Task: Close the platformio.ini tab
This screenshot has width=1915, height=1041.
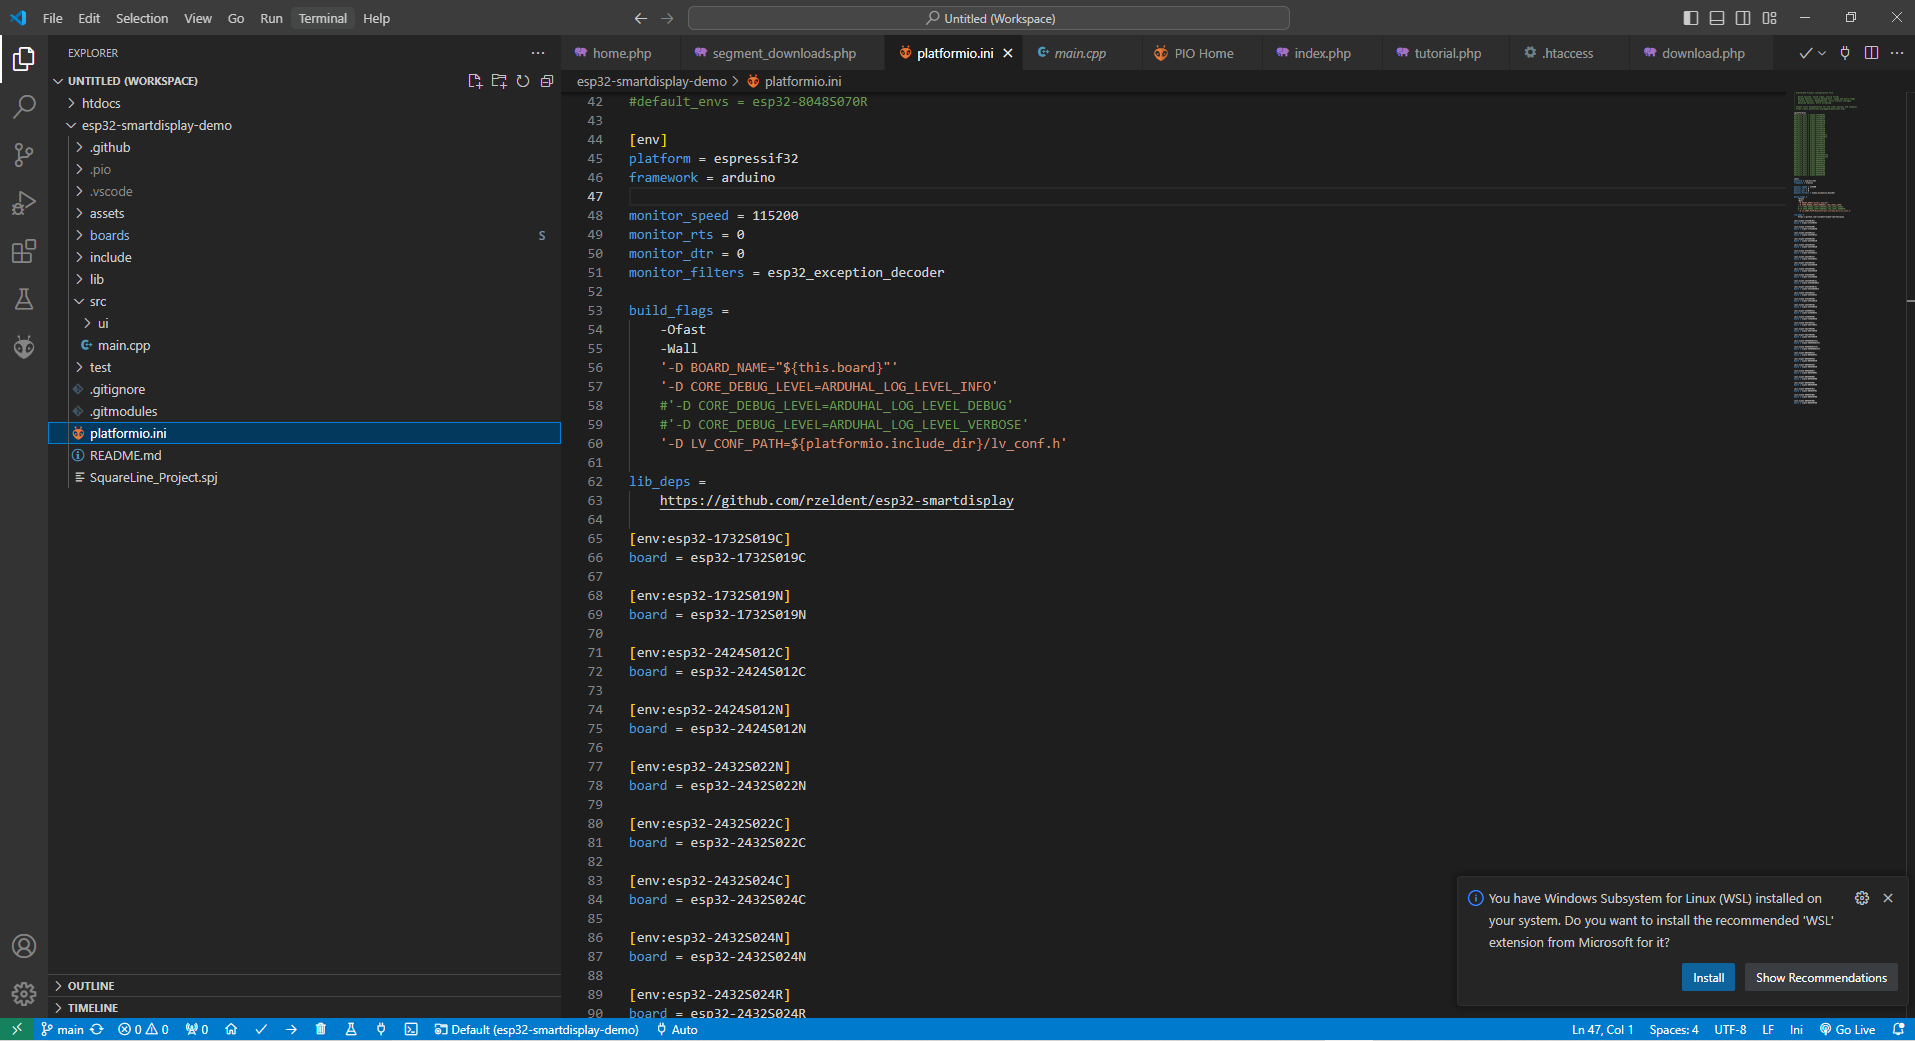Action: point(1008,53)
